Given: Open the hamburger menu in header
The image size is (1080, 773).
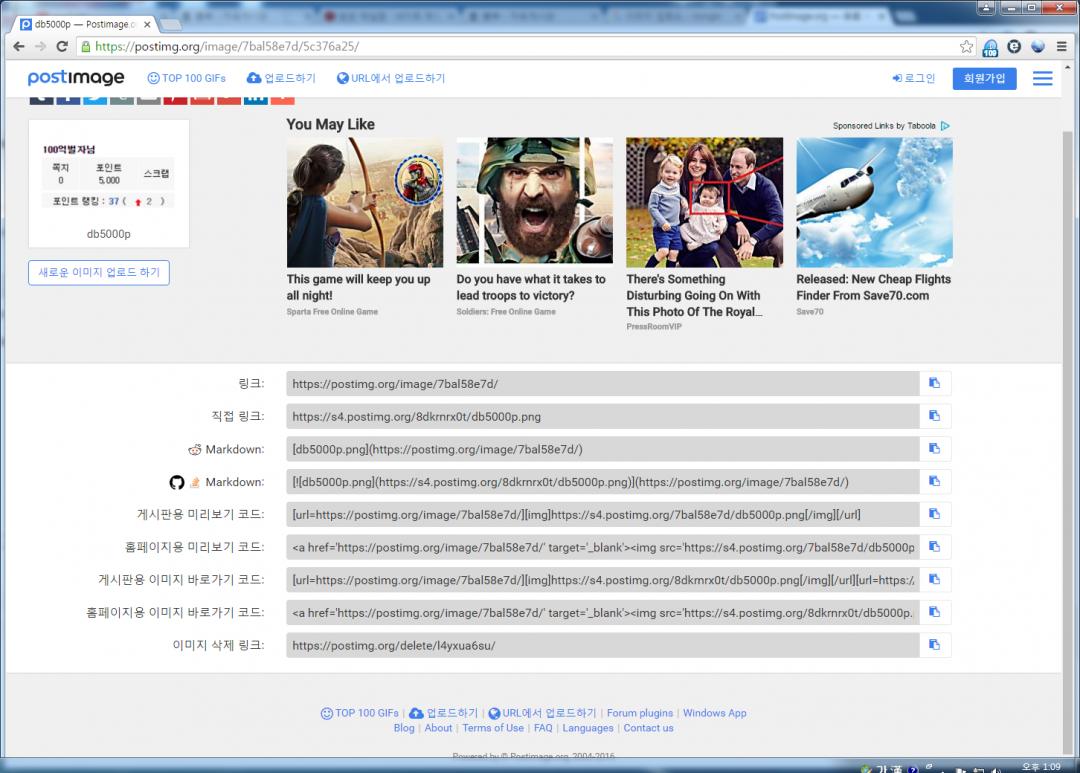Looking at the screenshot, I should [1042, 78].
